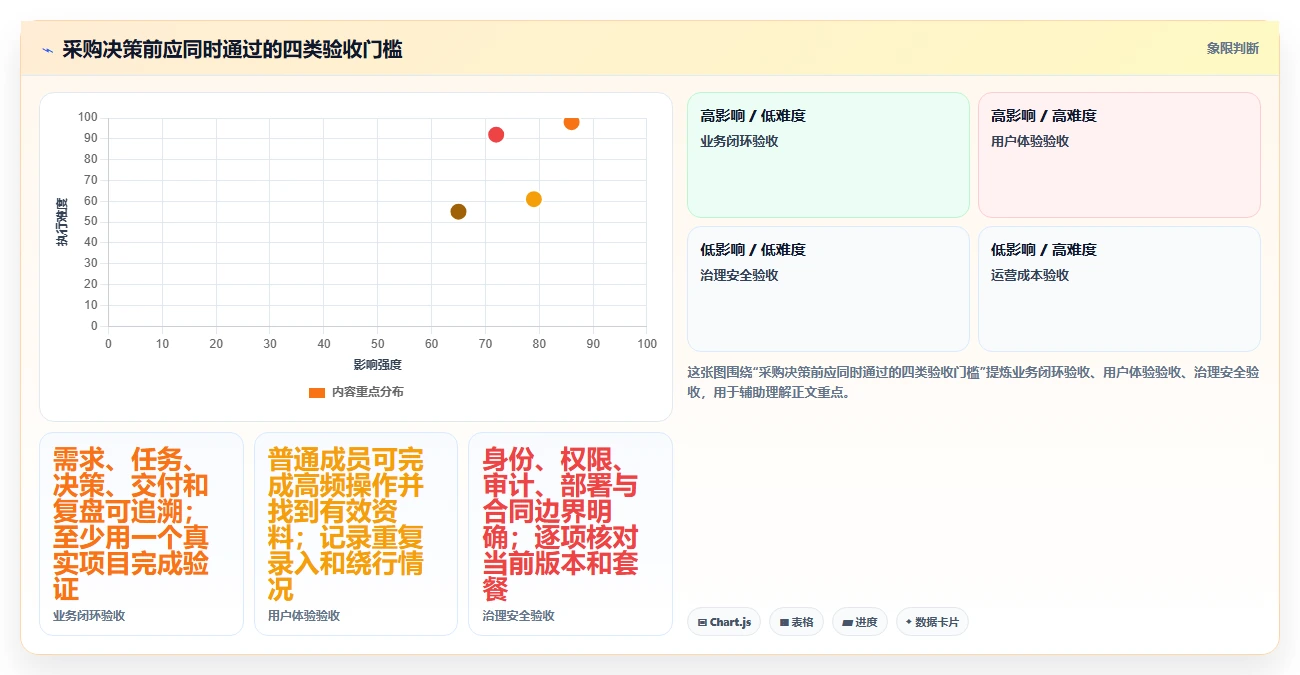Click the sparkle icon in the 数据卡片 chip

coord(909,622)
